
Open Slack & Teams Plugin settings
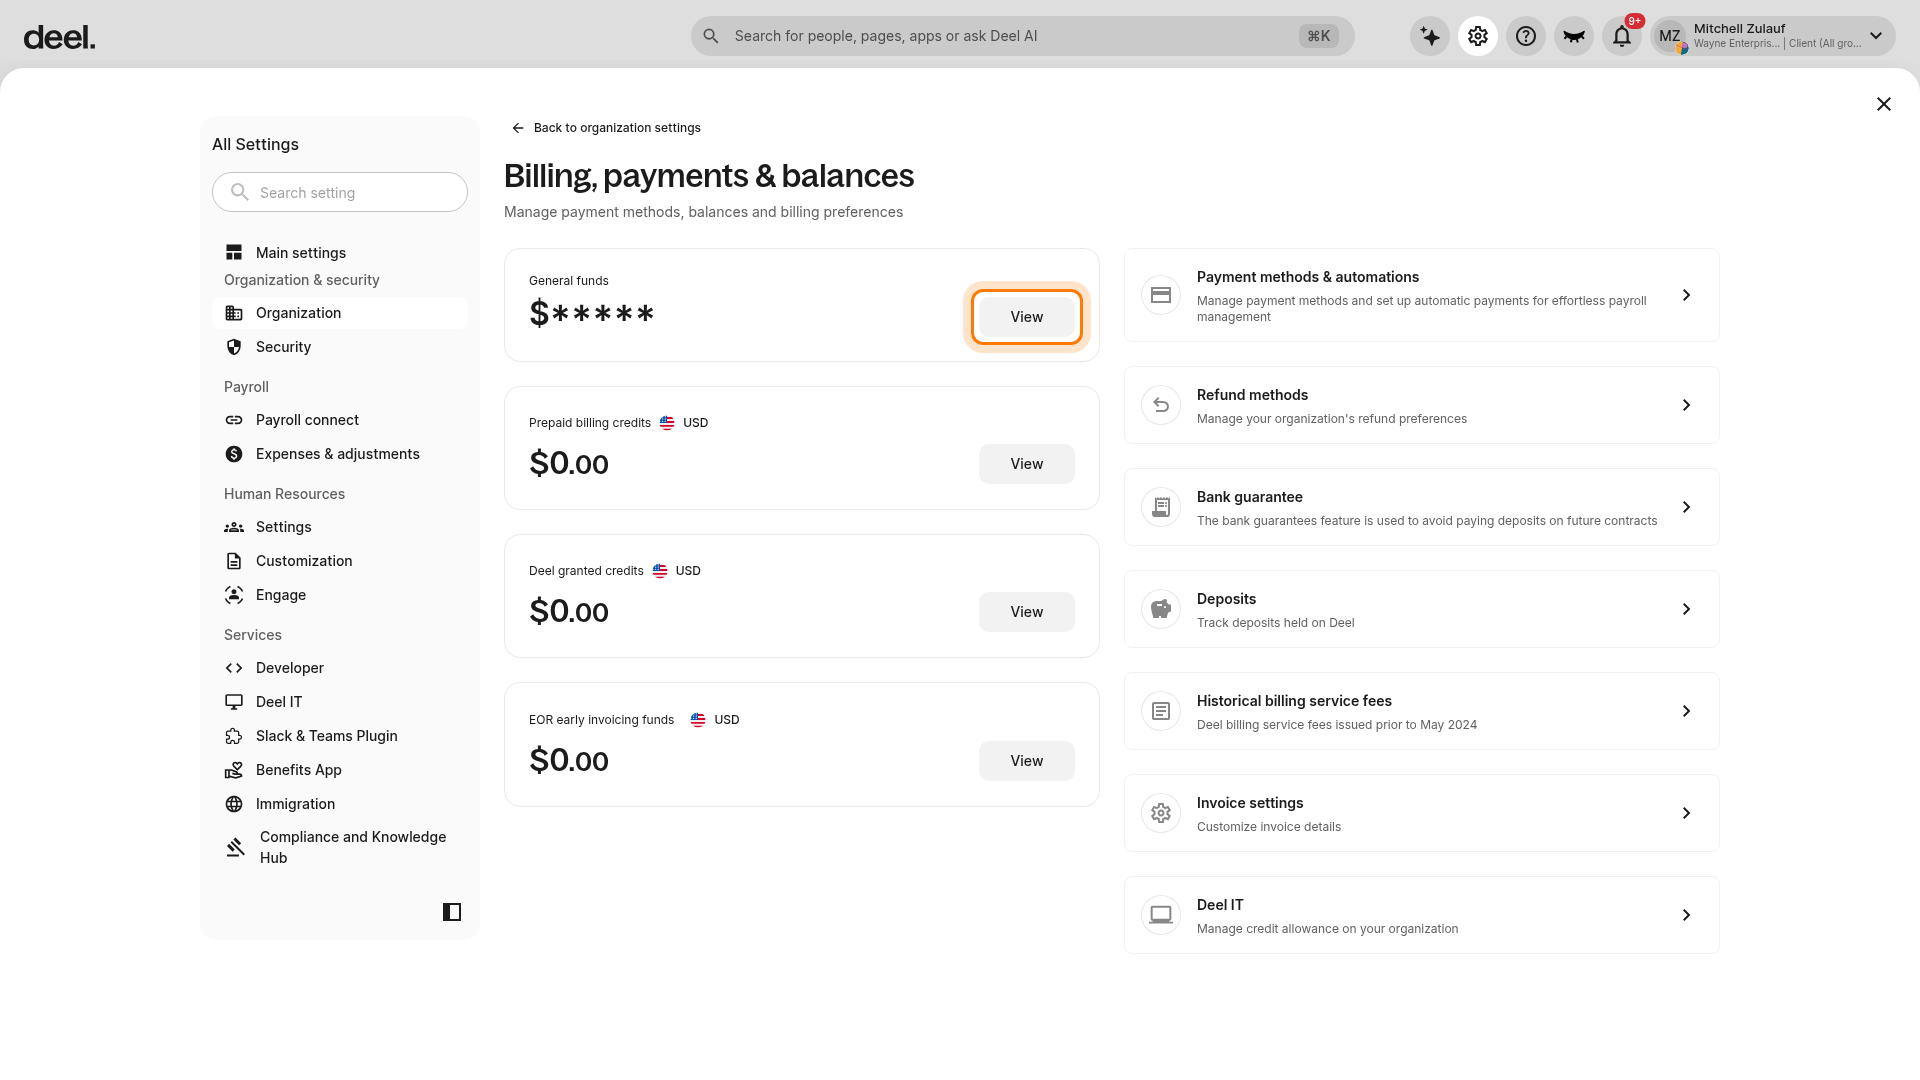[340, 736]
